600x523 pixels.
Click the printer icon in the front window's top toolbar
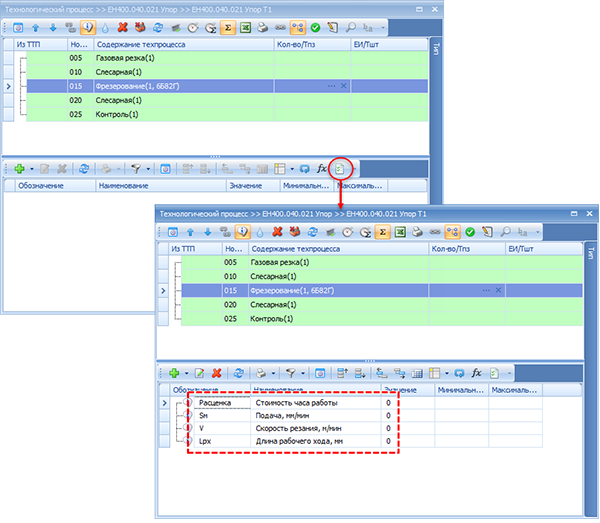[417, 232]
